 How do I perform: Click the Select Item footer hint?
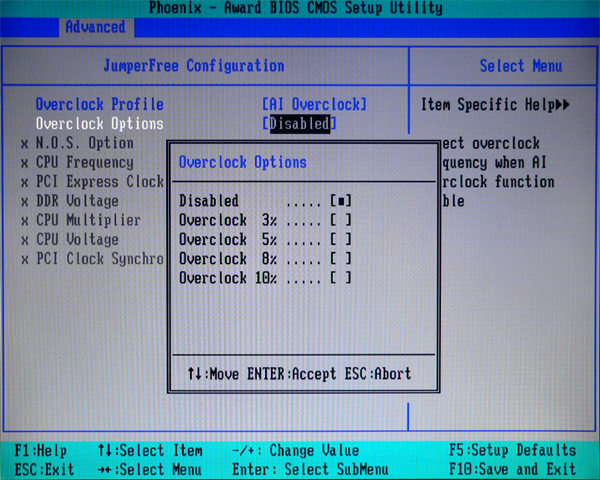[150, 451]
